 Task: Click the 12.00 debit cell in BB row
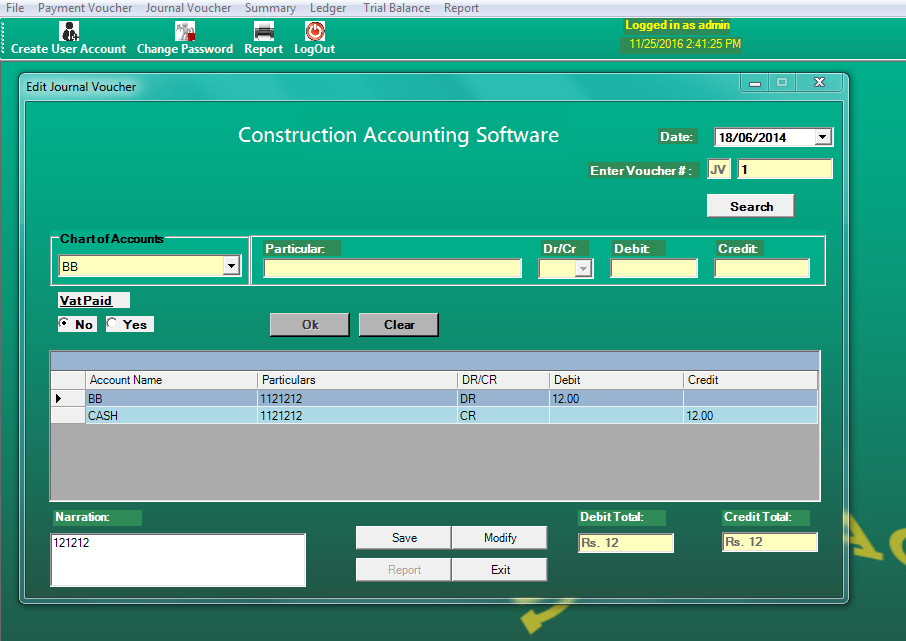tap(617, 398)
